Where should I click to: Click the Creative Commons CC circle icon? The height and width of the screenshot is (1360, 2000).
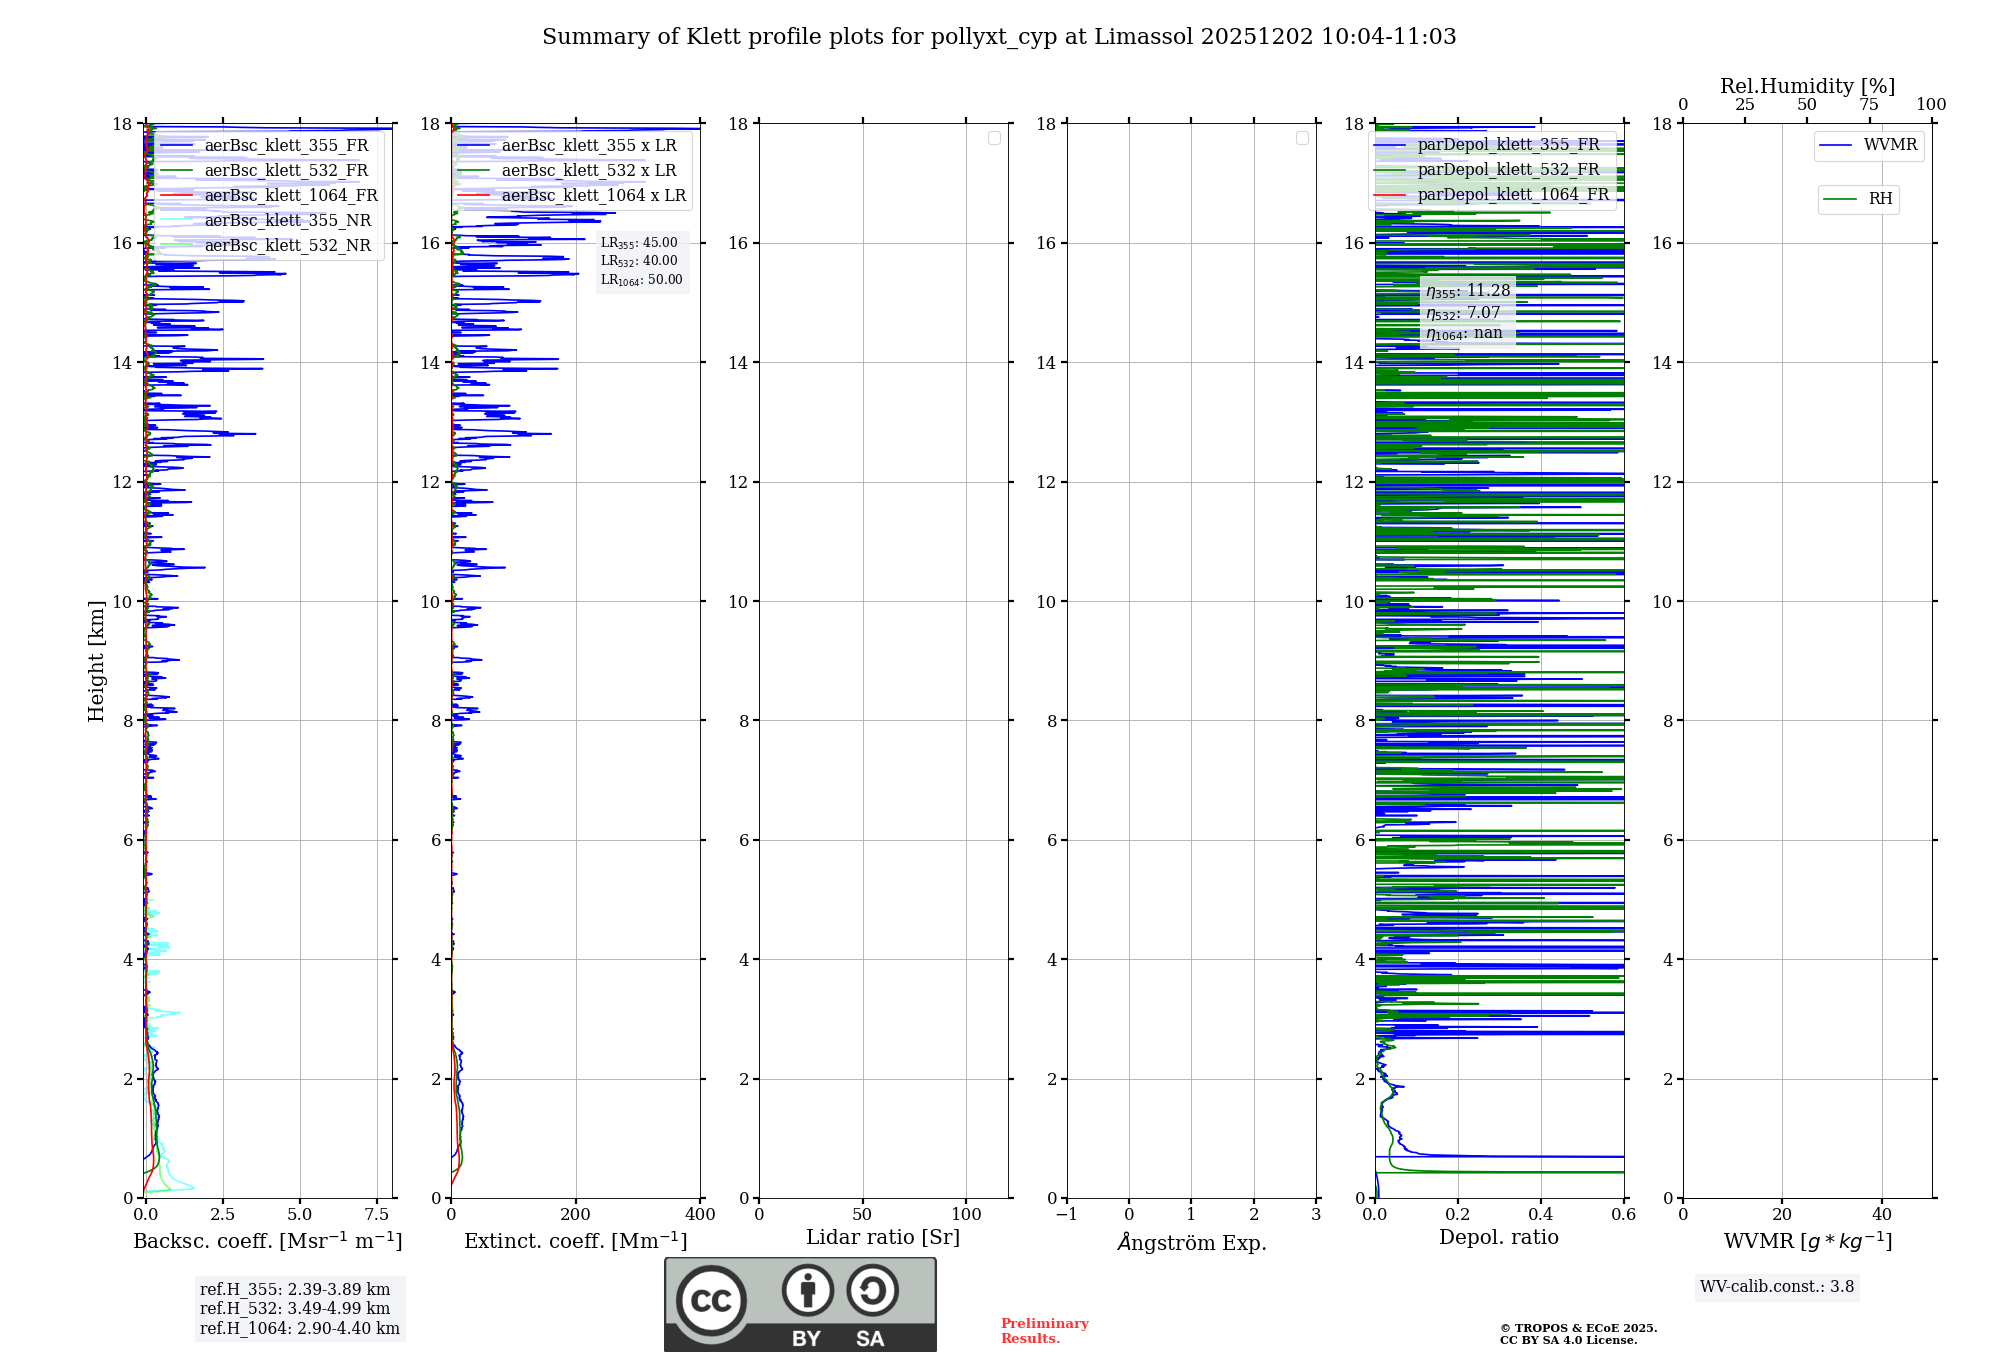click(x=711, y=1300)
